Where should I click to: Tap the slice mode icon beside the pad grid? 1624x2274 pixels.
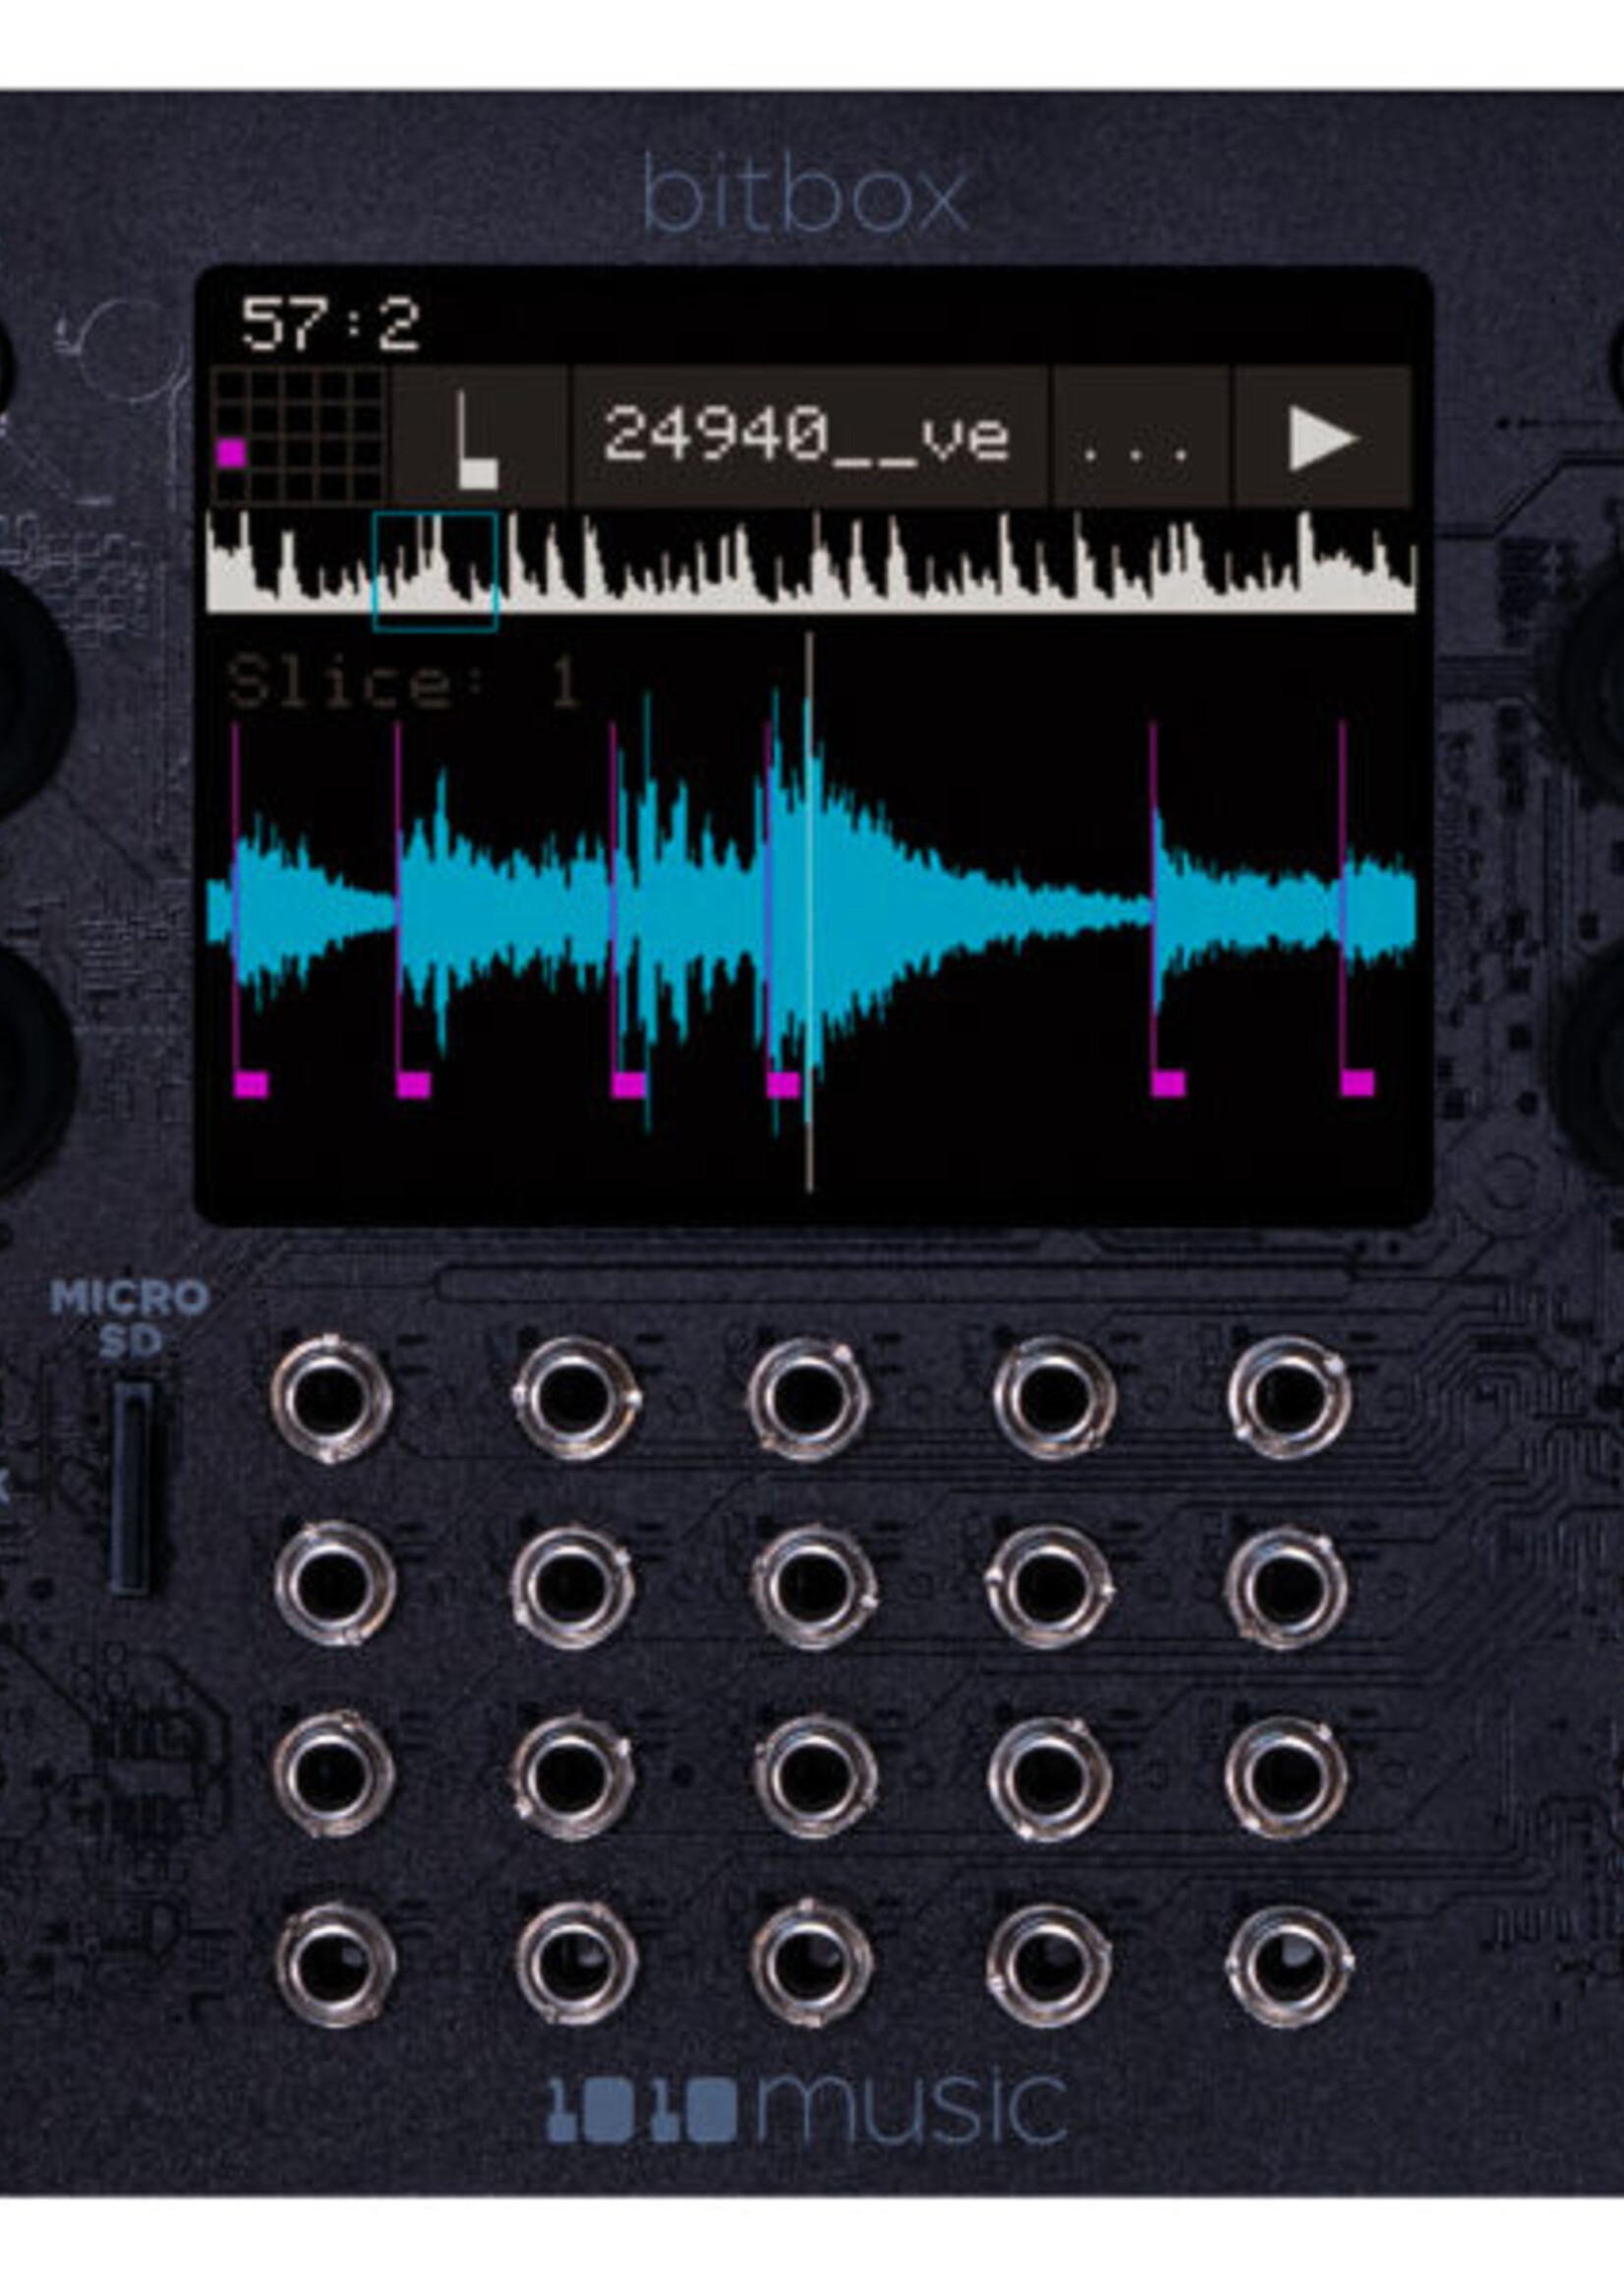[479, 436]
